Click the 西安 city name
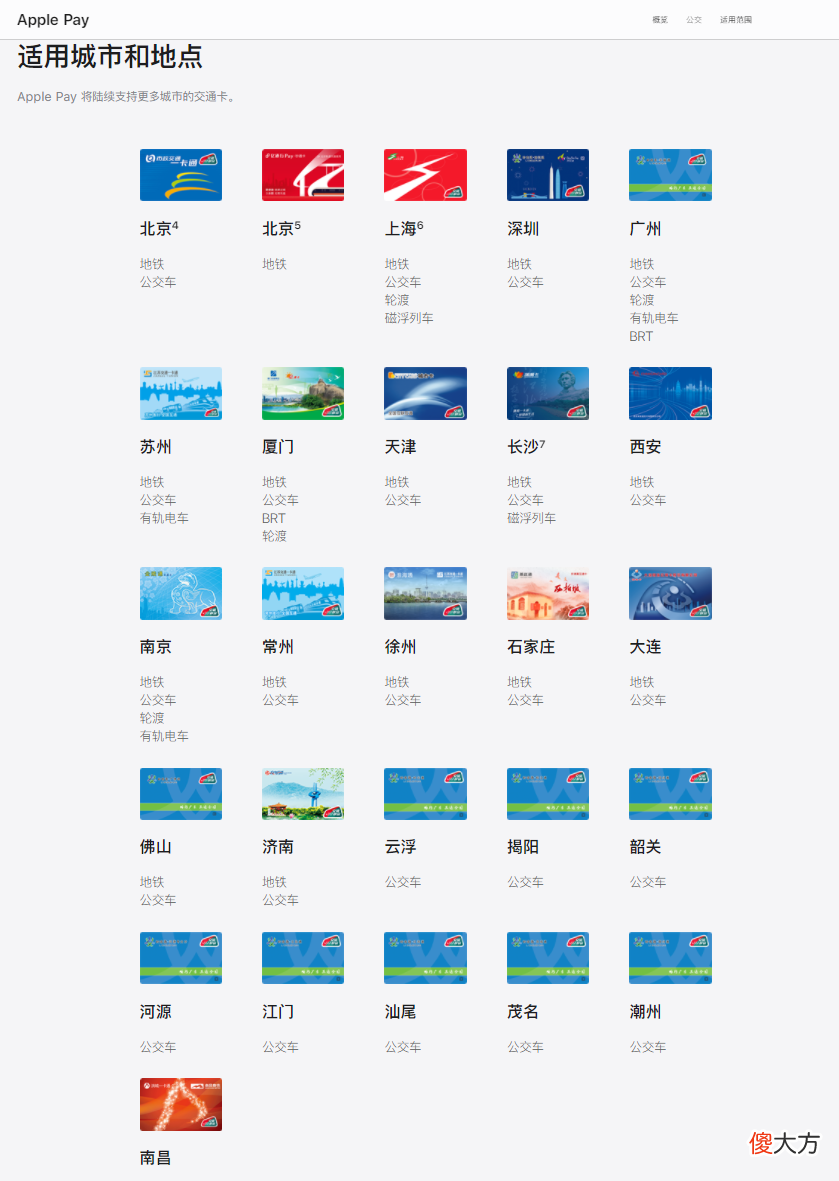The image size is (839, 1181). [x=645, y=447]
